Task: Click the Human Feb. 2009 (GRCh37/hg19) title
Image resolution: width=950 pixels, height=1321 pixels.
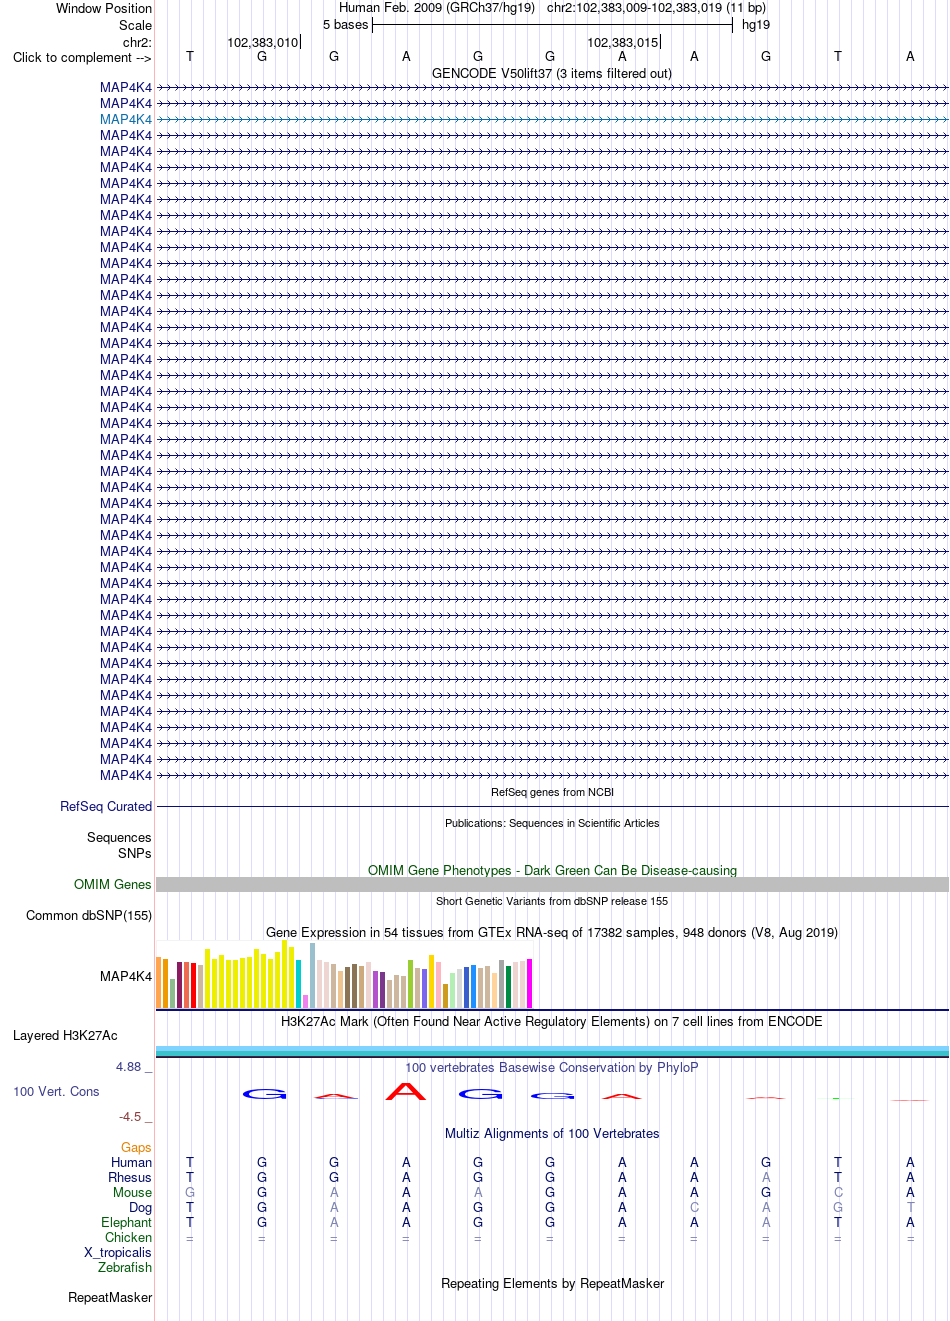Action: (x=437, y=8)
